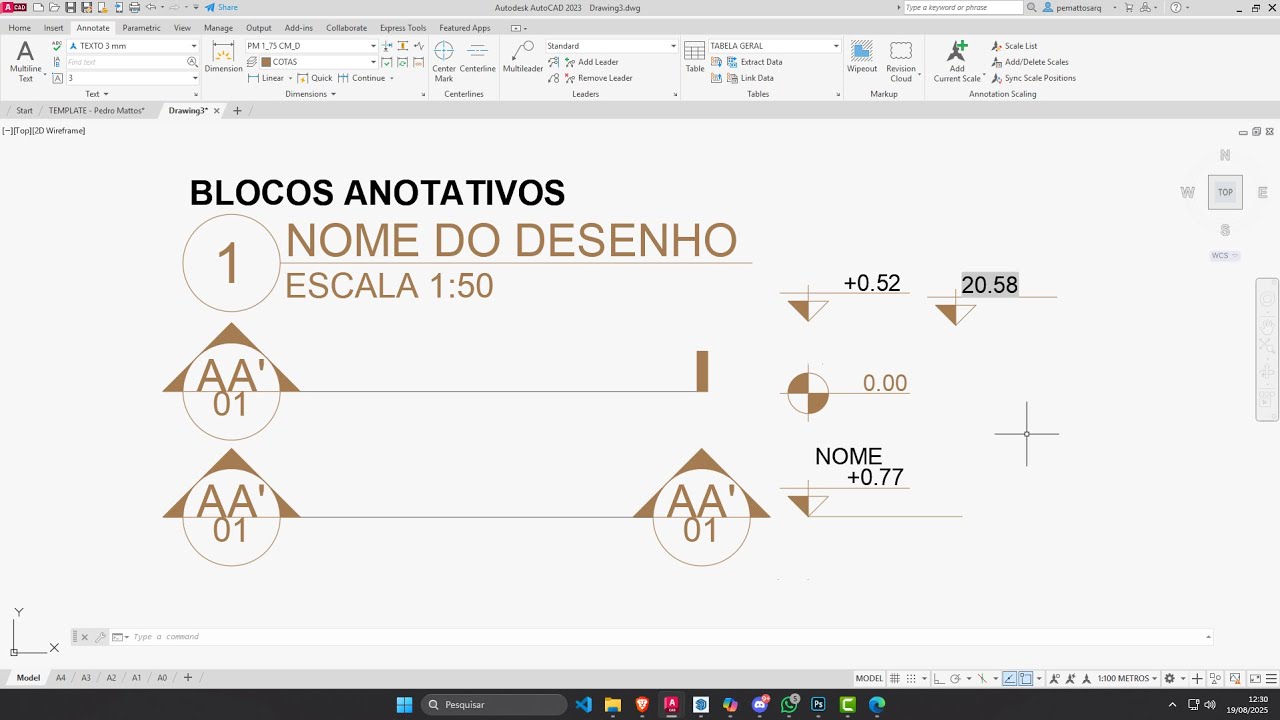The width and height of the screenshot is (1280, 720).
Task: Expand the Dimensions panel
Action: 310,94
